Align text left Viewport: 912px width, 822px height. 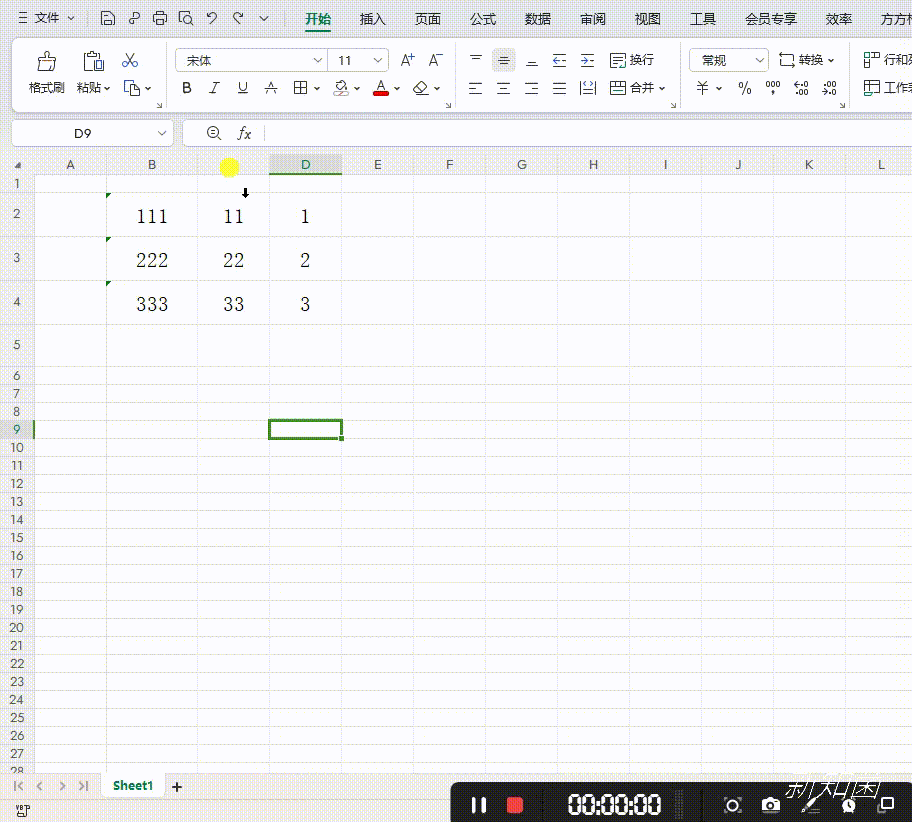(476, 88)
